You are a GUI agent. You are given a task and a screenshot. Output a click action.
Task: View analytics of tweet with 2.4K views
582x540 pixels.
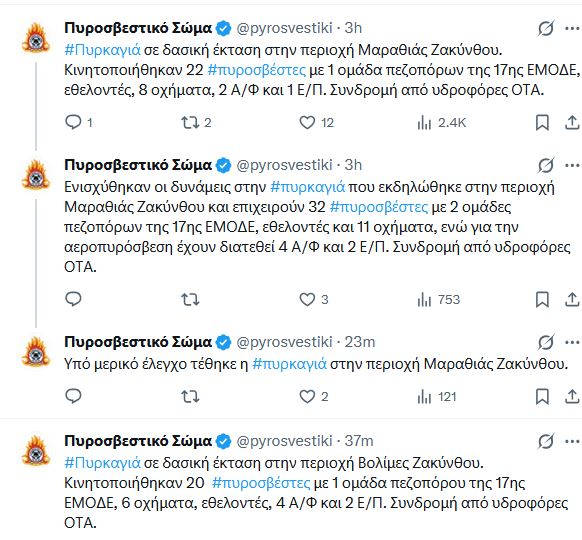tap(424, 122)
